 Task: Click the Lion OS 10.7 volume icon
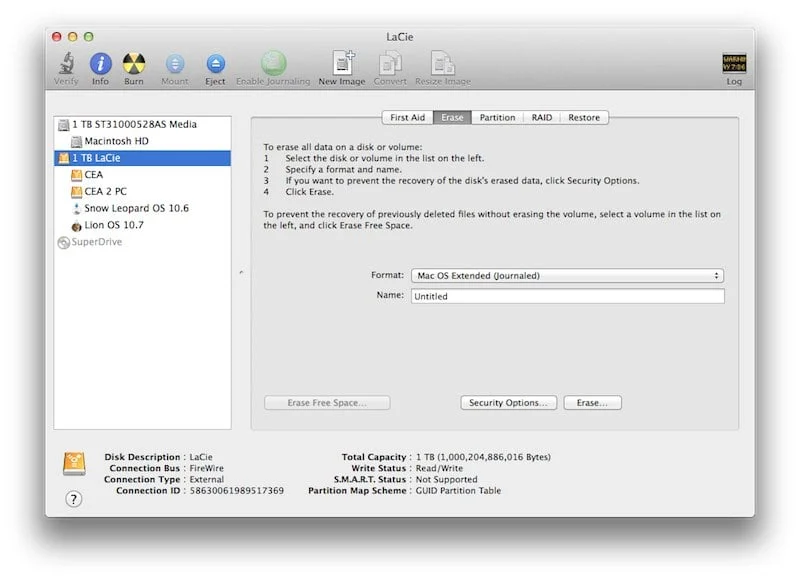pyautogui.click(x=77, y=225)
